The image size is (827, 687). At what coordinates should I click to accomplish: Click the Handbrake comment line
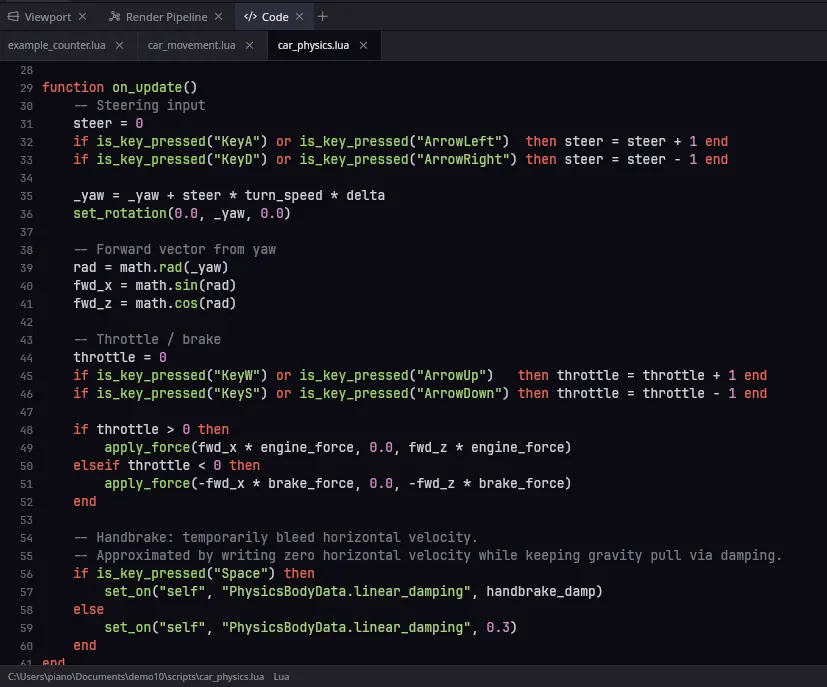[275, 538]
